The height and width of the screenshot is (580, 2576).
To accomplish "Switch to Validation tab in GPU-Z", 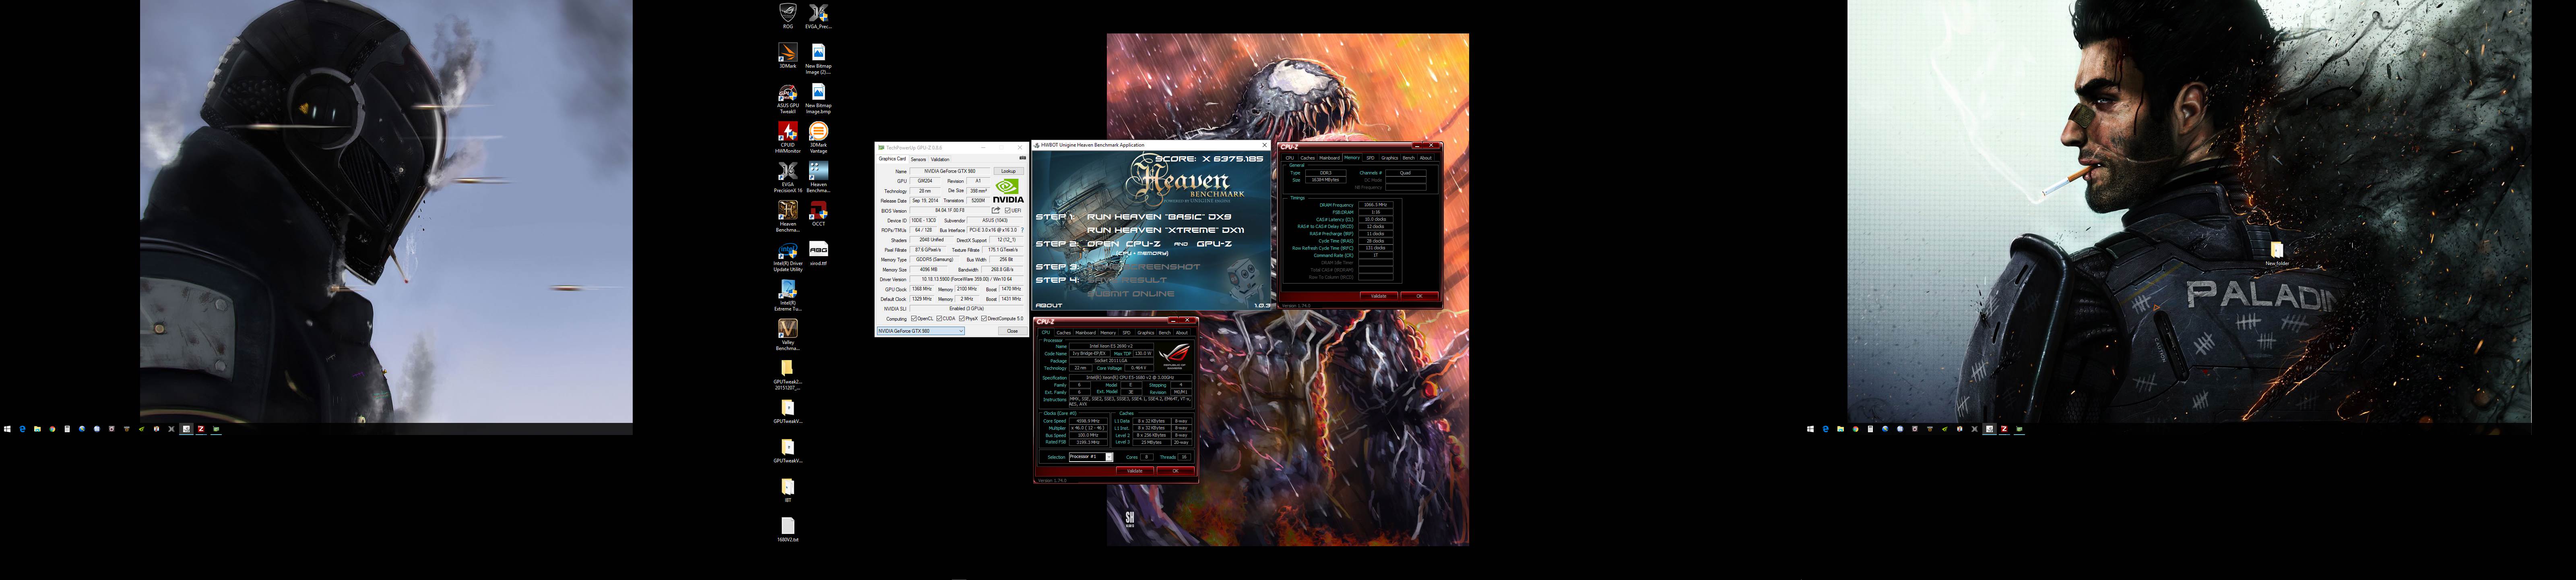I will tap(940, 159).
